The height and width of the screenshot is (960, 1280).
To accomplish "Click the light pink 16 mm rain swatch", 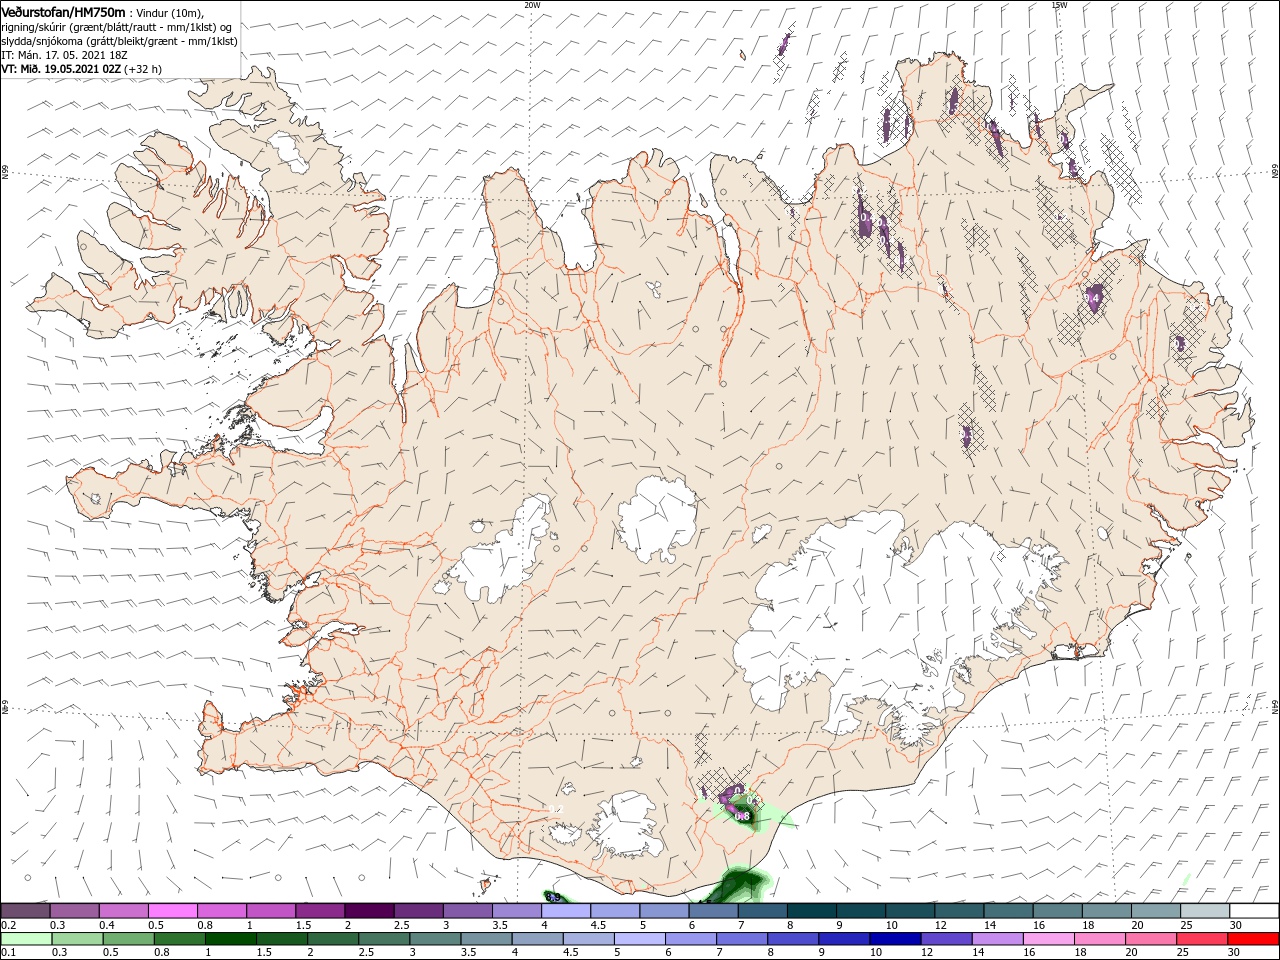I will click(x=1047, y=939).
